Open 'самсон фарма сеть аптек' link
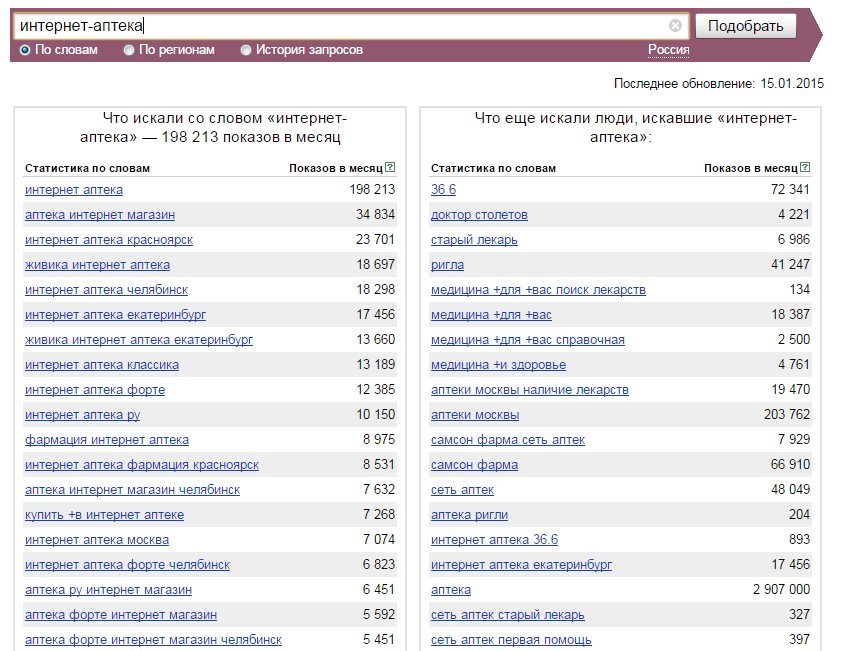Viewport: 842px width, 651px height. [508, 439]
